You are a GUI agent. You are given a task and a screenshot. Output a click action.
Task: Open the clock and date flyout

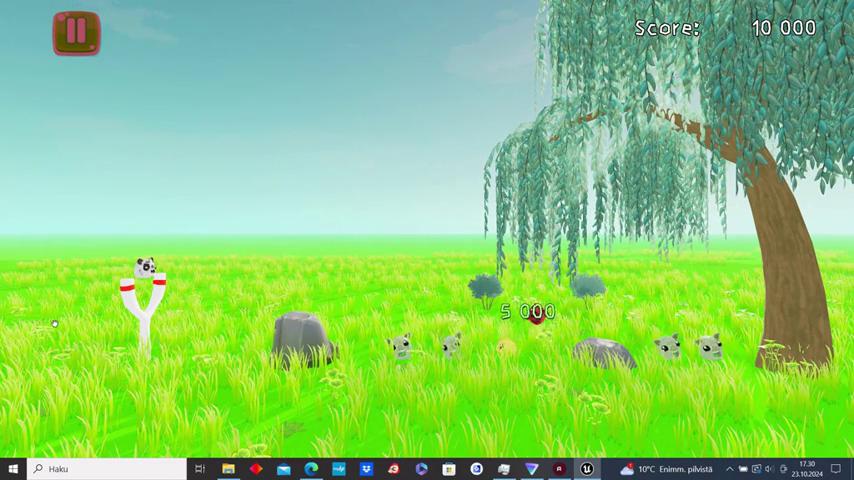pos(807,468)
